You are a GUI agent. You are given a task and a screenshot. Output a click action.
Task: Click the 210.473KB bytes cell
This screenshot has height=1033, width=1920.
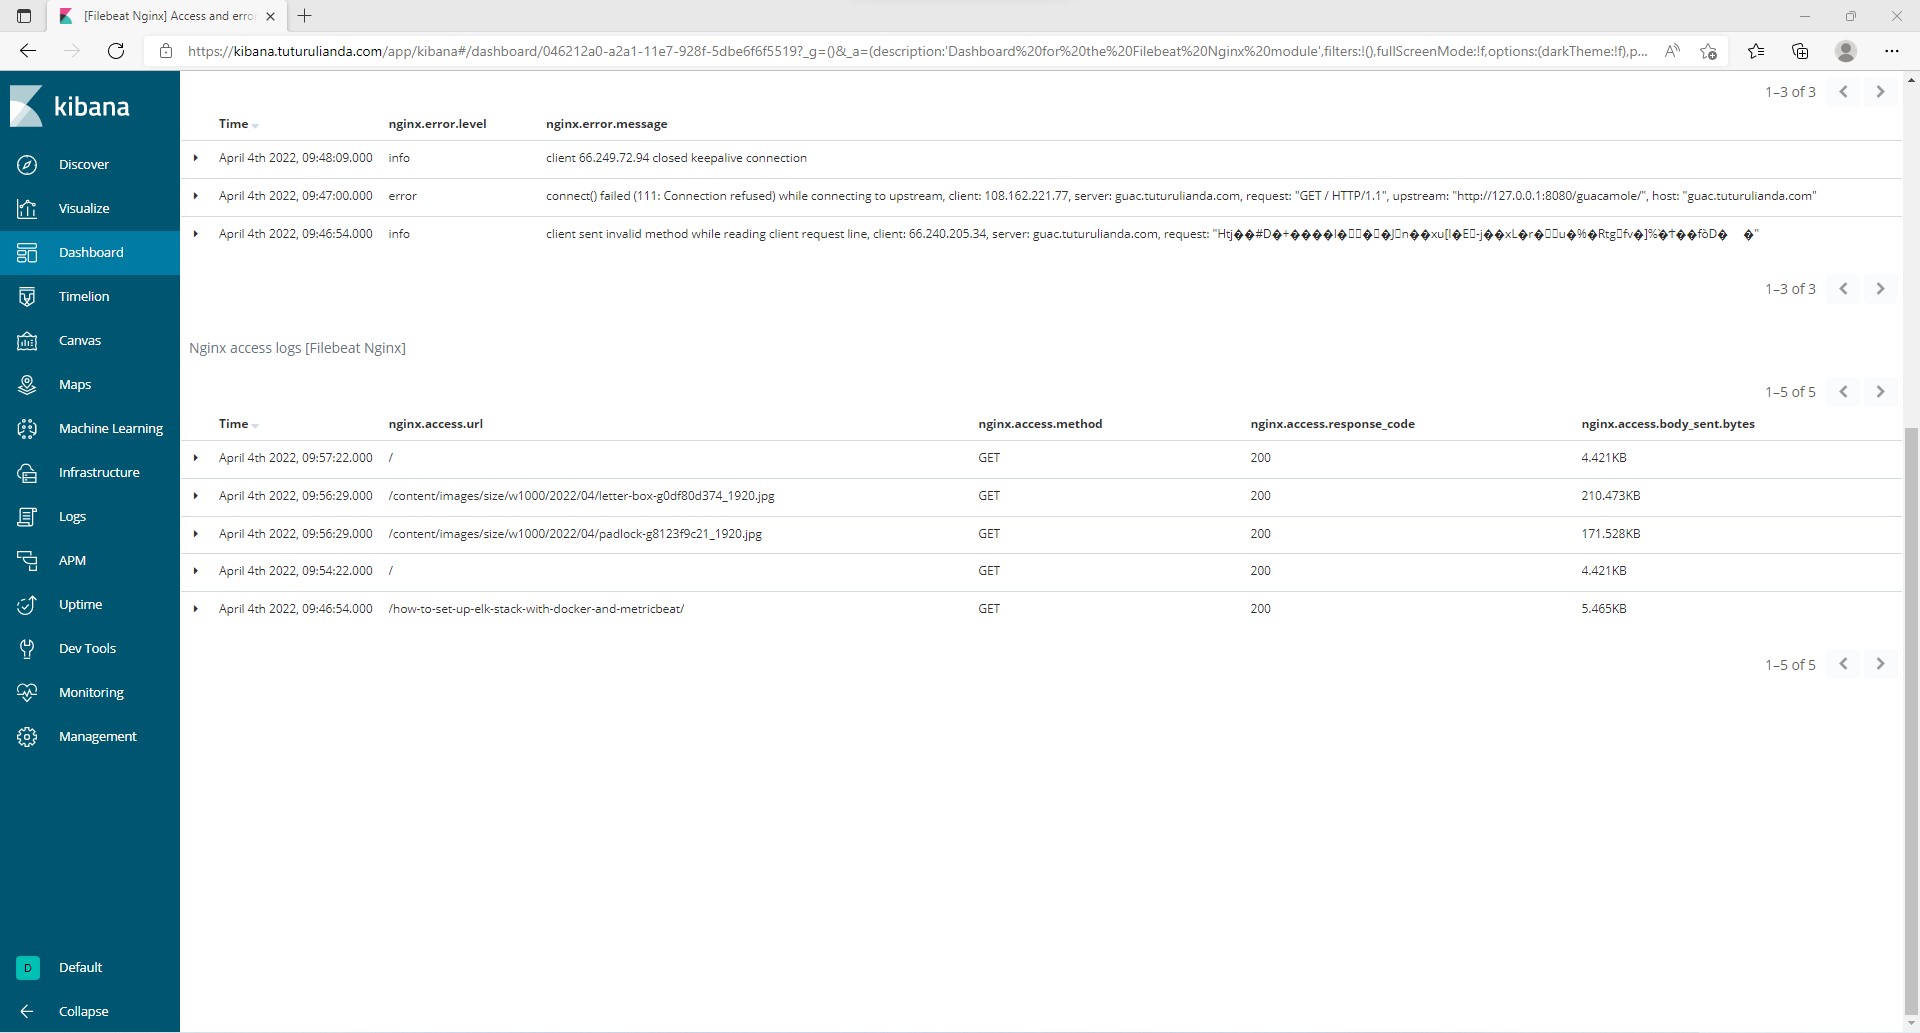pos(1611,496)
